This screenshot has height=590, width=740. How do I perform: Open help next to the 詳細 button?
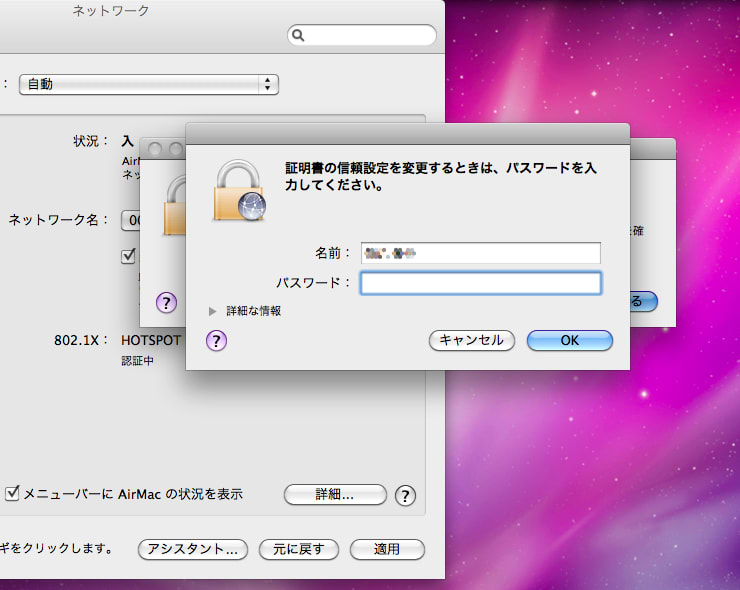point(405,495)
